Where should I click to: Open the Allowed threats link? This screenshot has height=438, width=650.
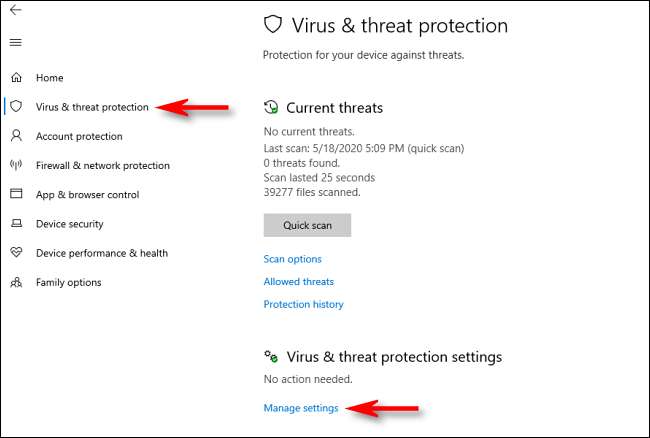[x=298, y=282]
